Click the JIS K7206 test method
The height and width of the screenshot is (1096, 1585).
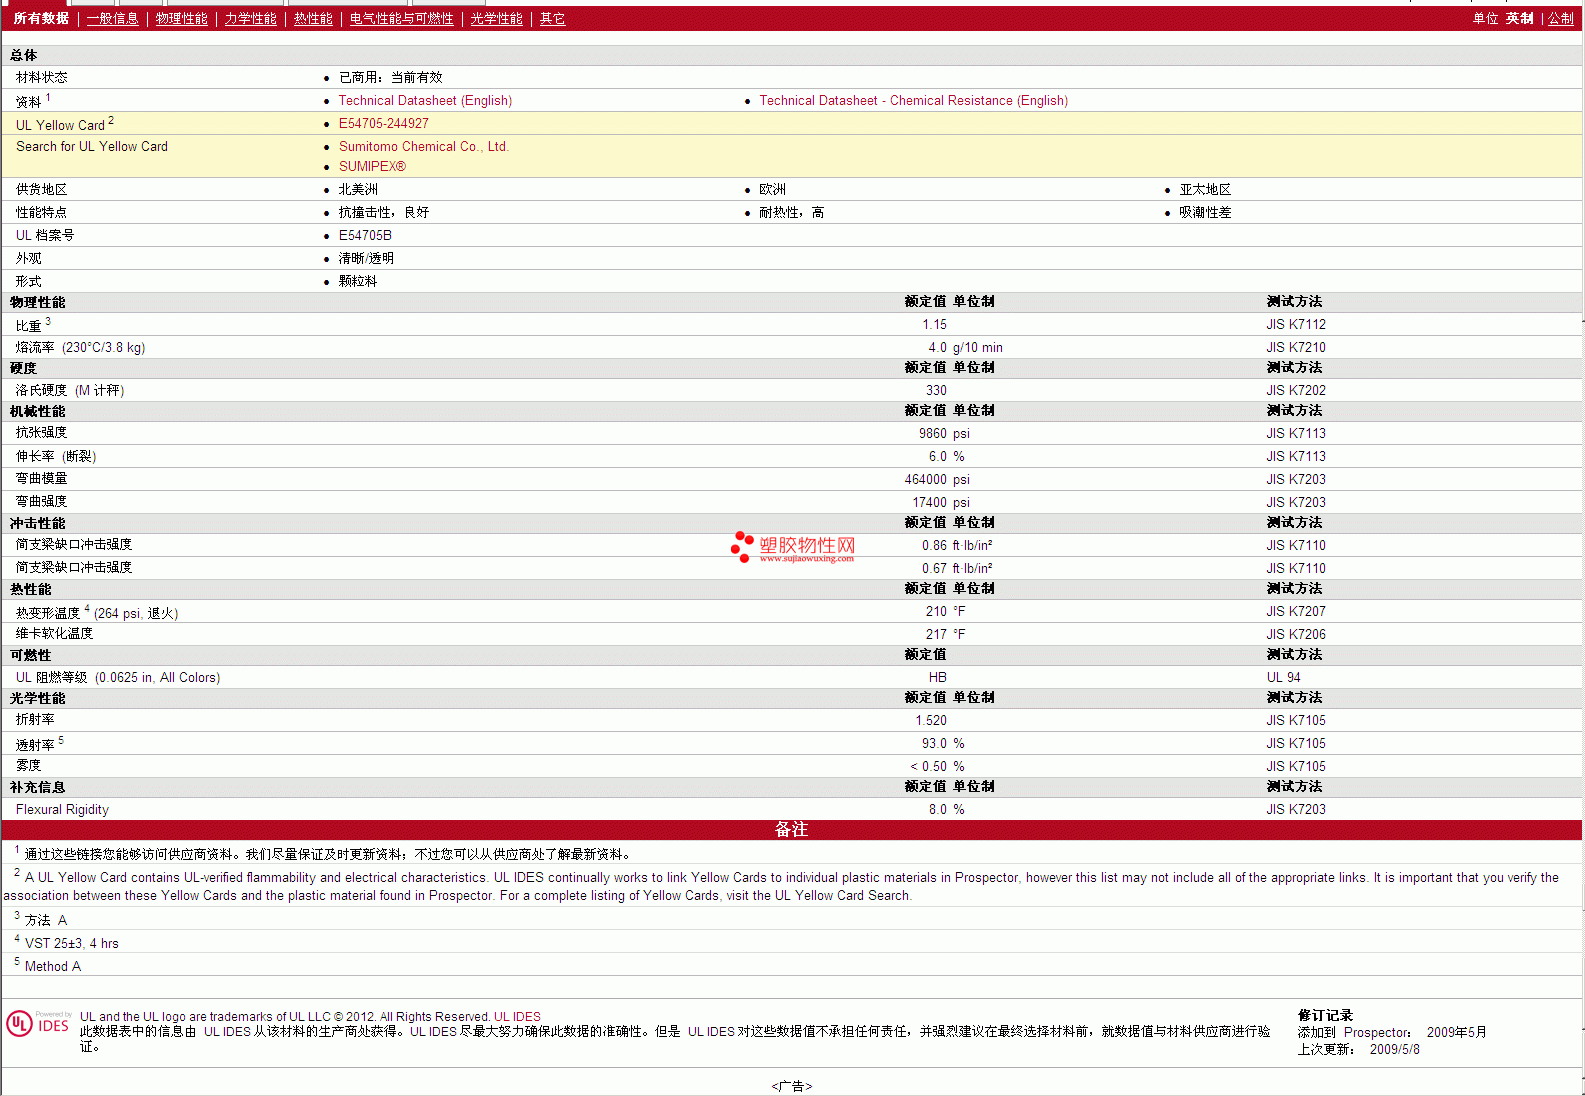(1295, 635)
